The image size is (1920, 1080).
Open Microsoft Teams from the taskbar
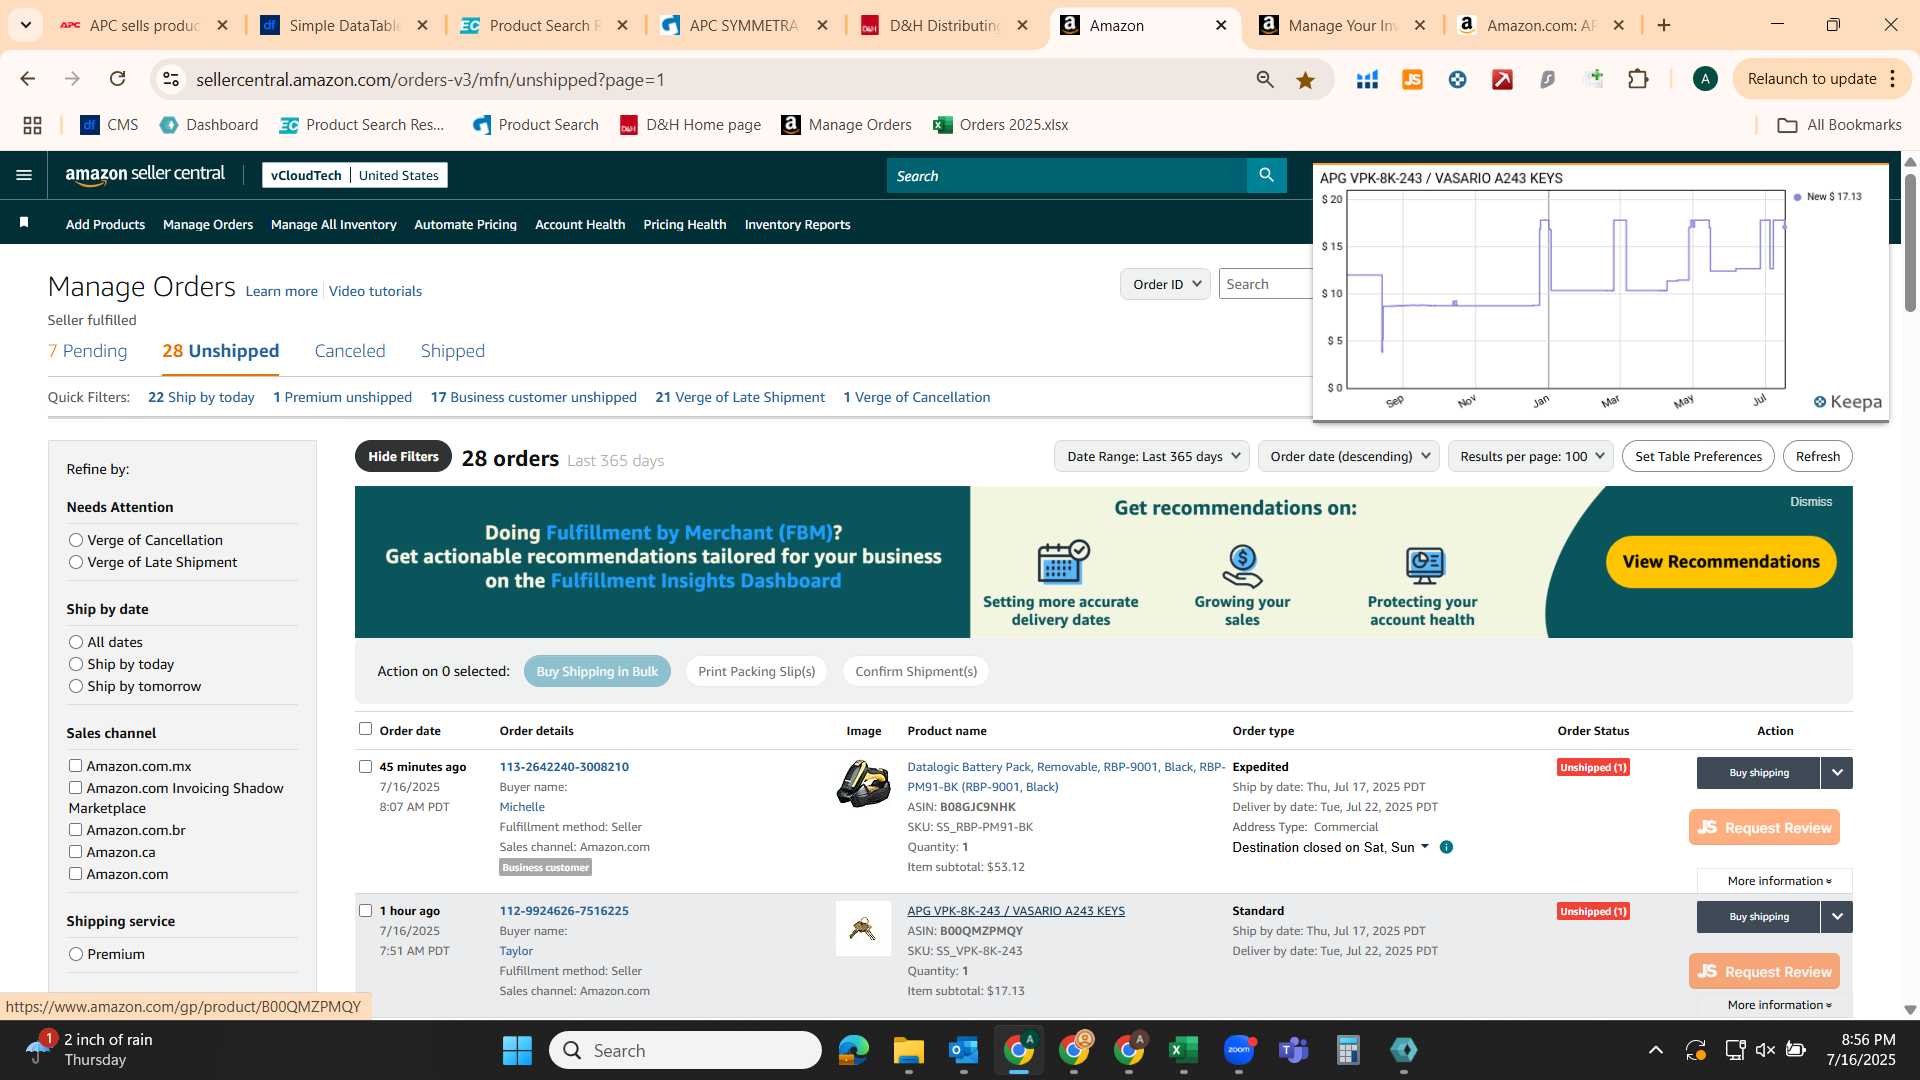[1294, 1050]
